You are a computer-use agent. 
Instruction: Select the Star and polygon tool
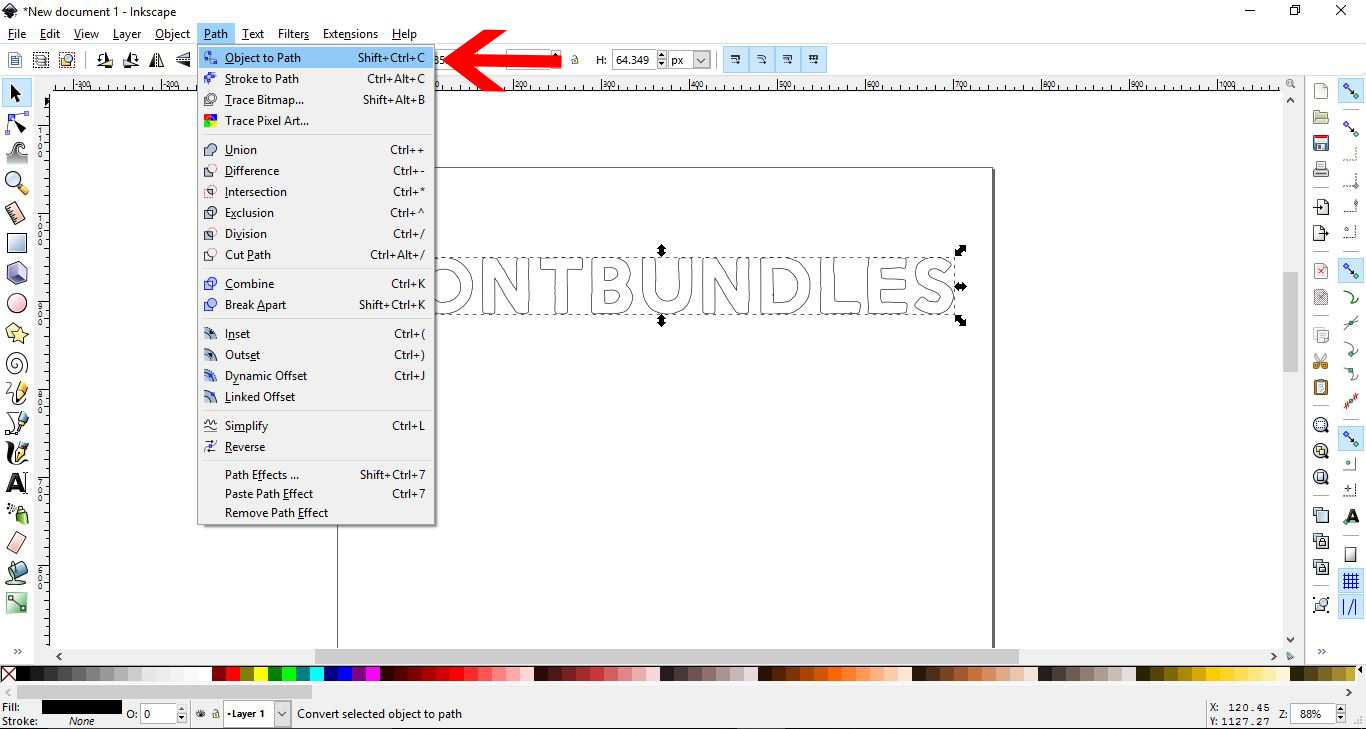(x=16, y=333)
